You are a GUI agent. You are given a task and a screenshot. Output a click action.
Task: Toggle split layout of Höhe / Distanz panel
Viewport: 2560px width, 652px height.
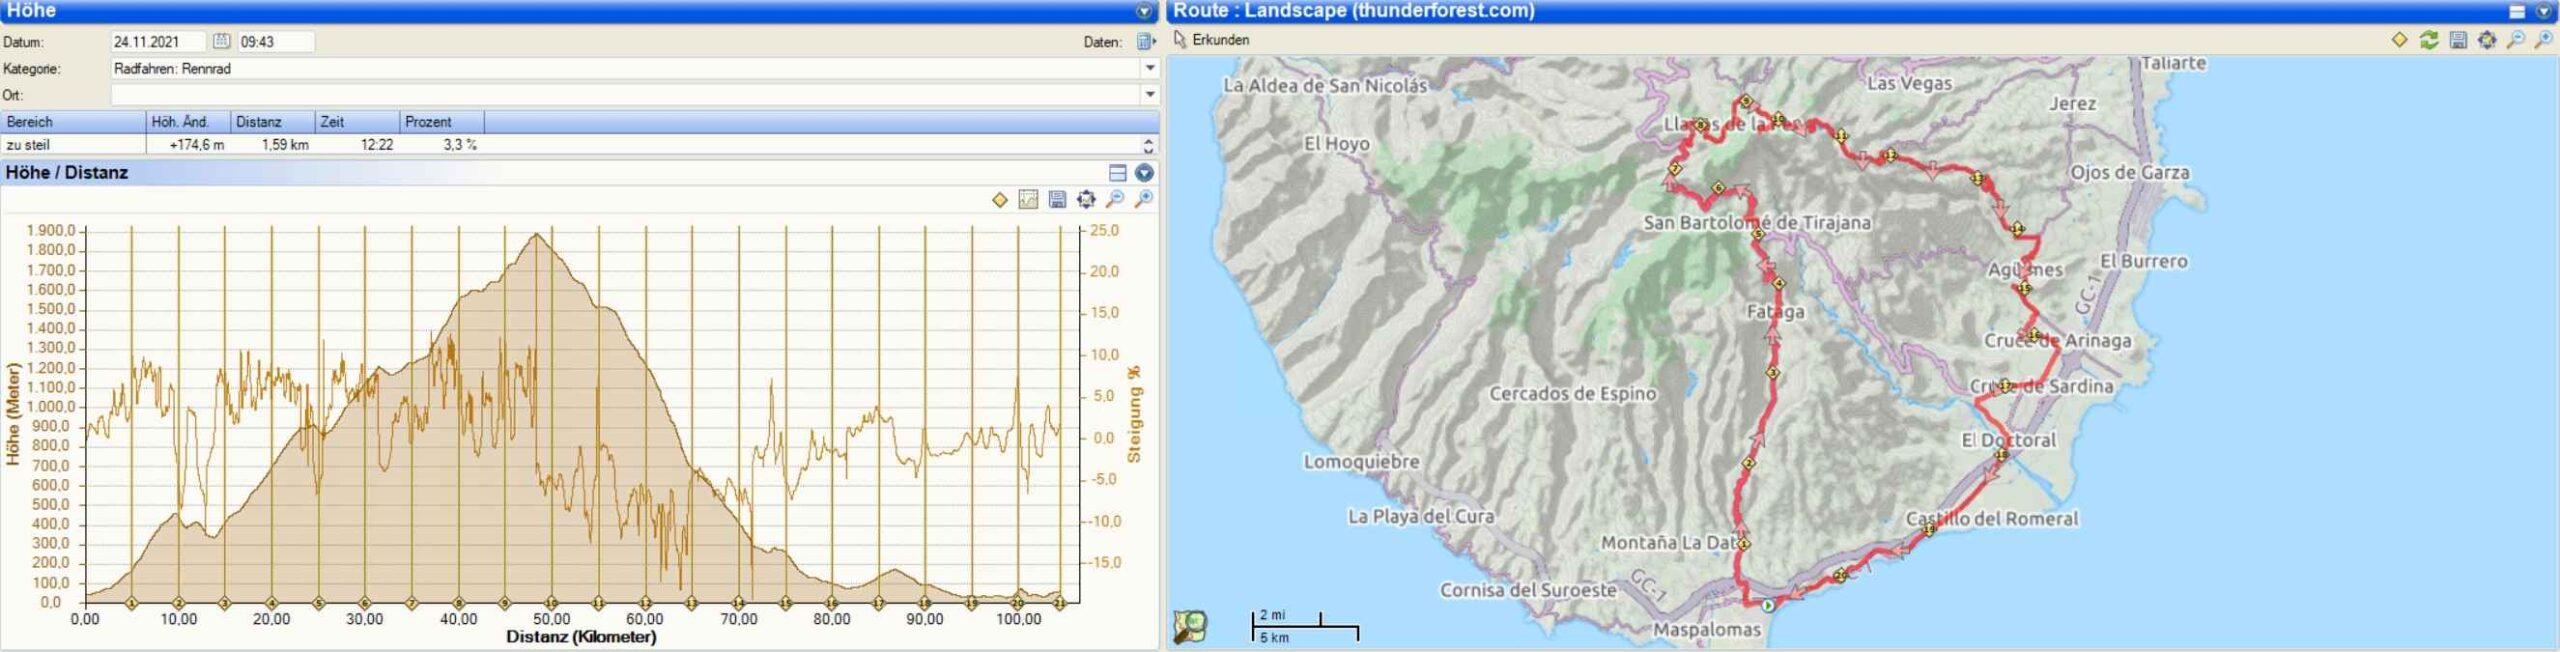(x=1118, y=173)
